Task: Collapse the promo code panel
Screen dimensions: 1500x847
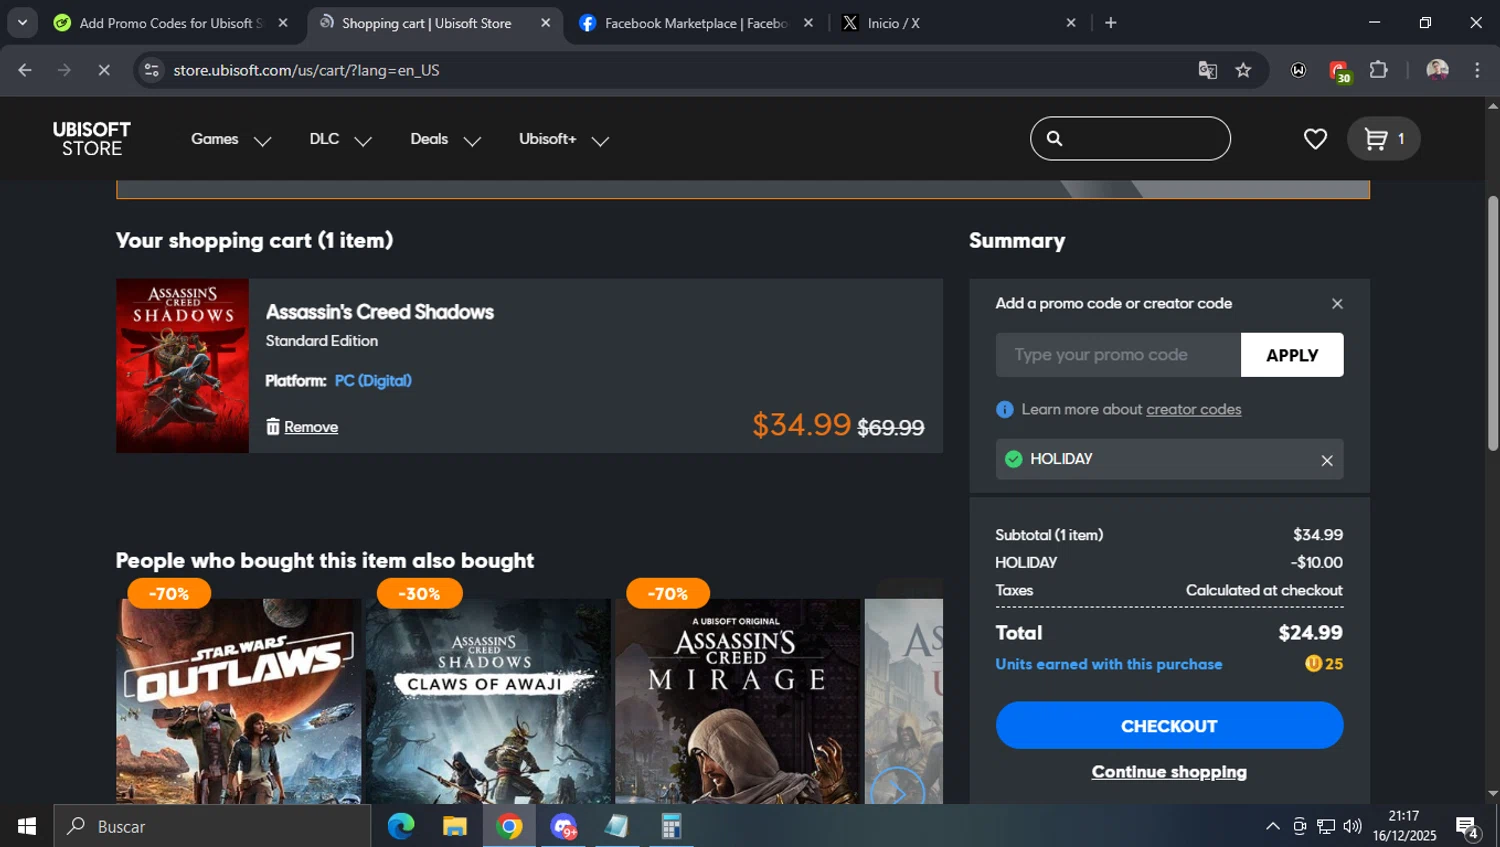Action: [x=1337, y=304]
